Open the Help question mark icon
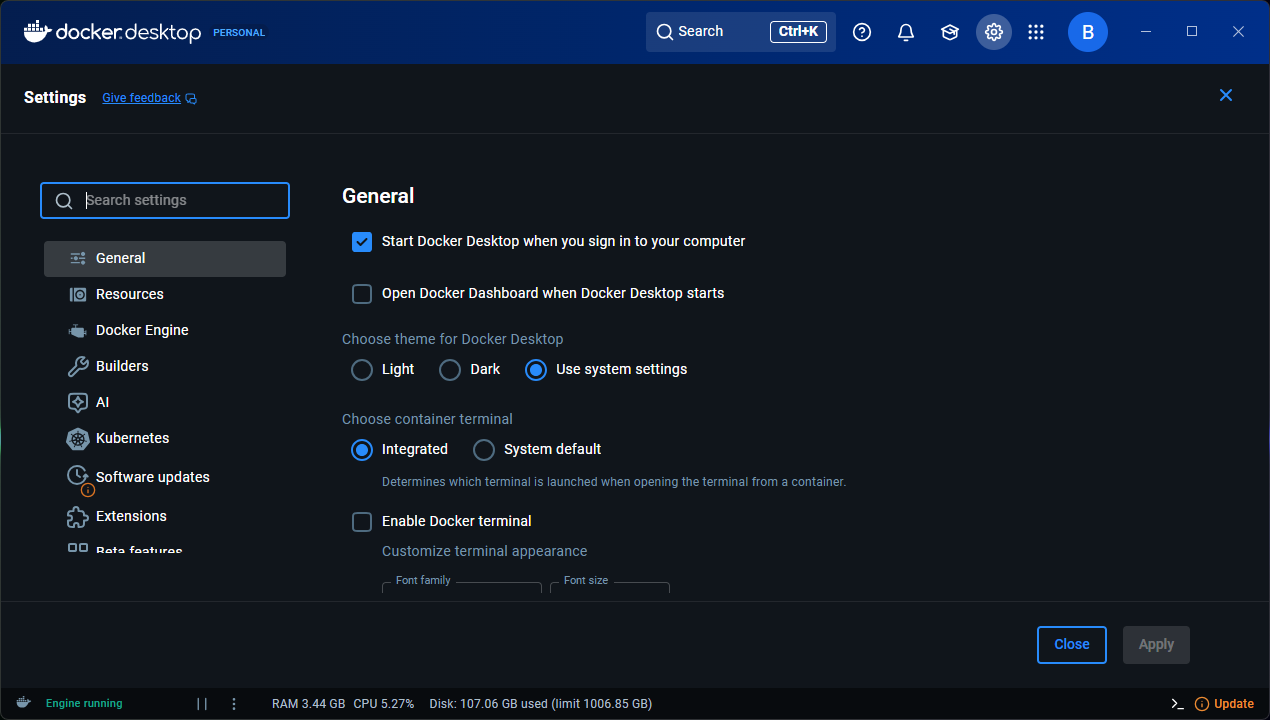The height and width of the screenshot is (720, 1270). (x=862, y=32)
